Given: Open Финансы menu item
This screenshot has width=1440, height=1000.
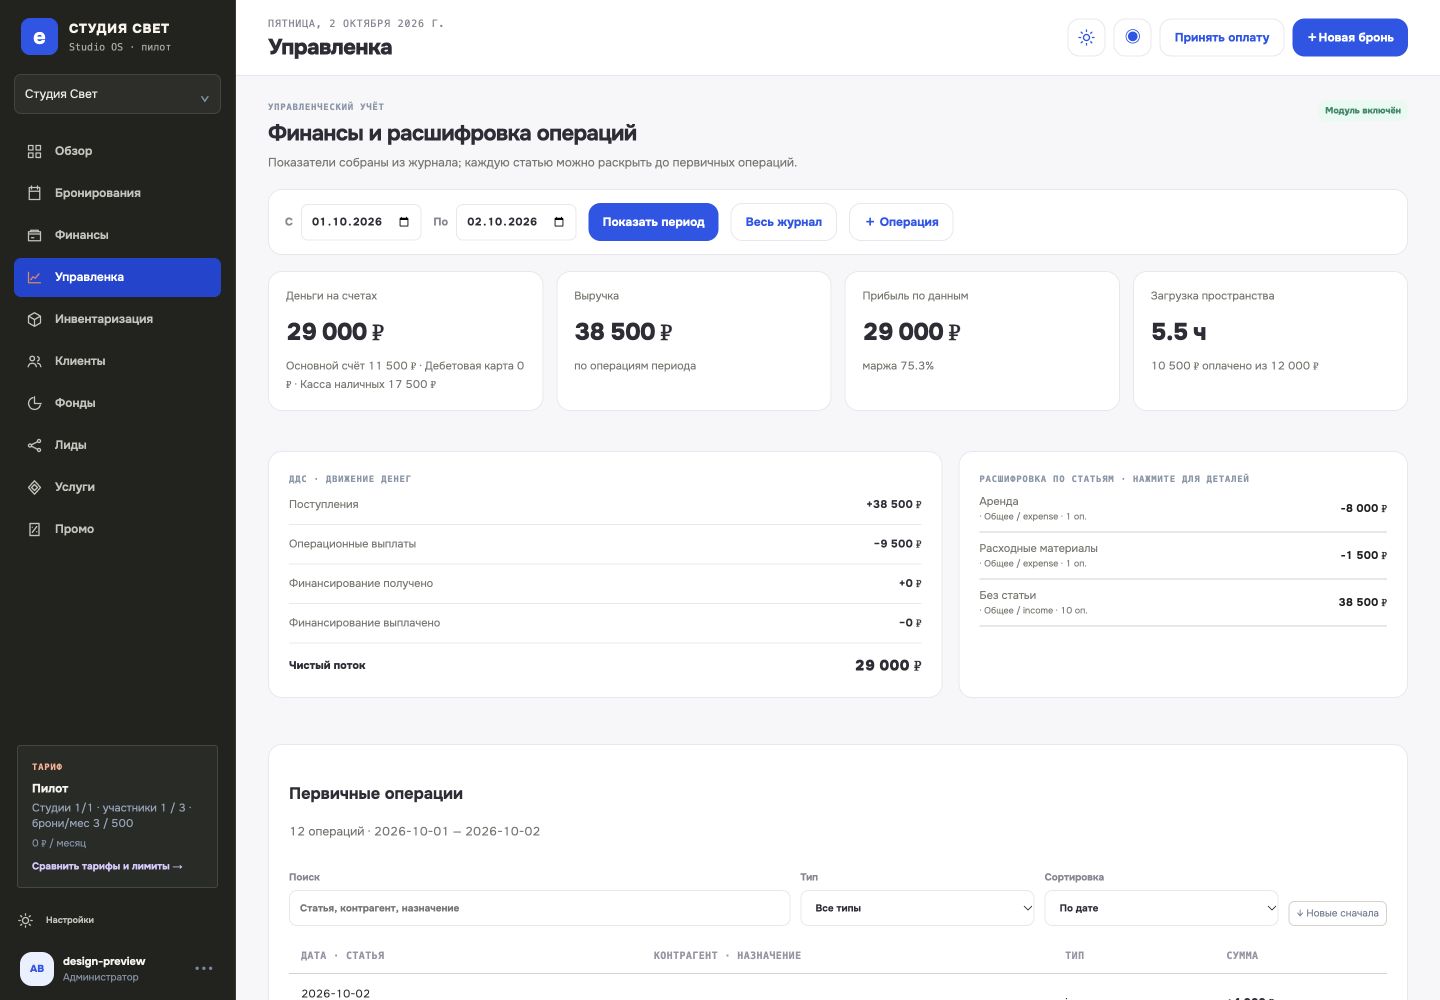Looking at the screenshot, I should point(117,235).
